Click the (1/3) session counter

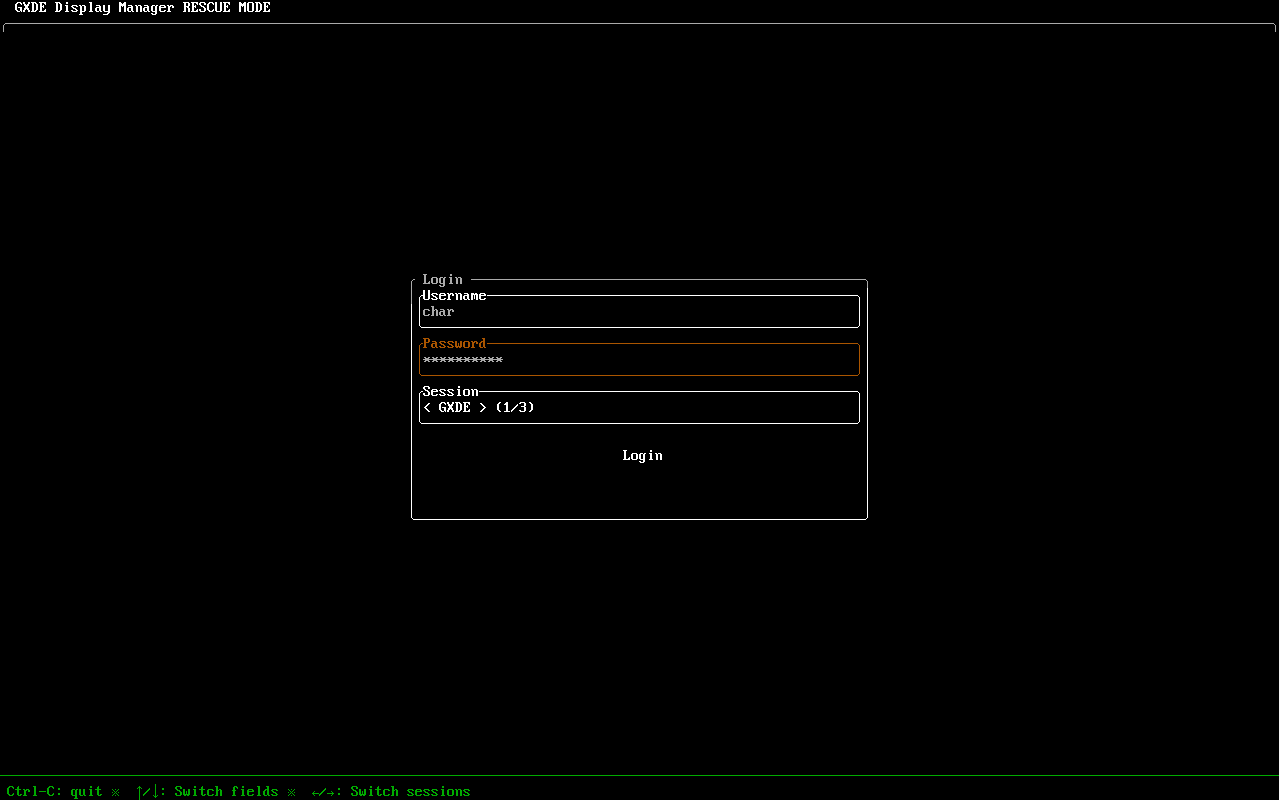(515, 407)
